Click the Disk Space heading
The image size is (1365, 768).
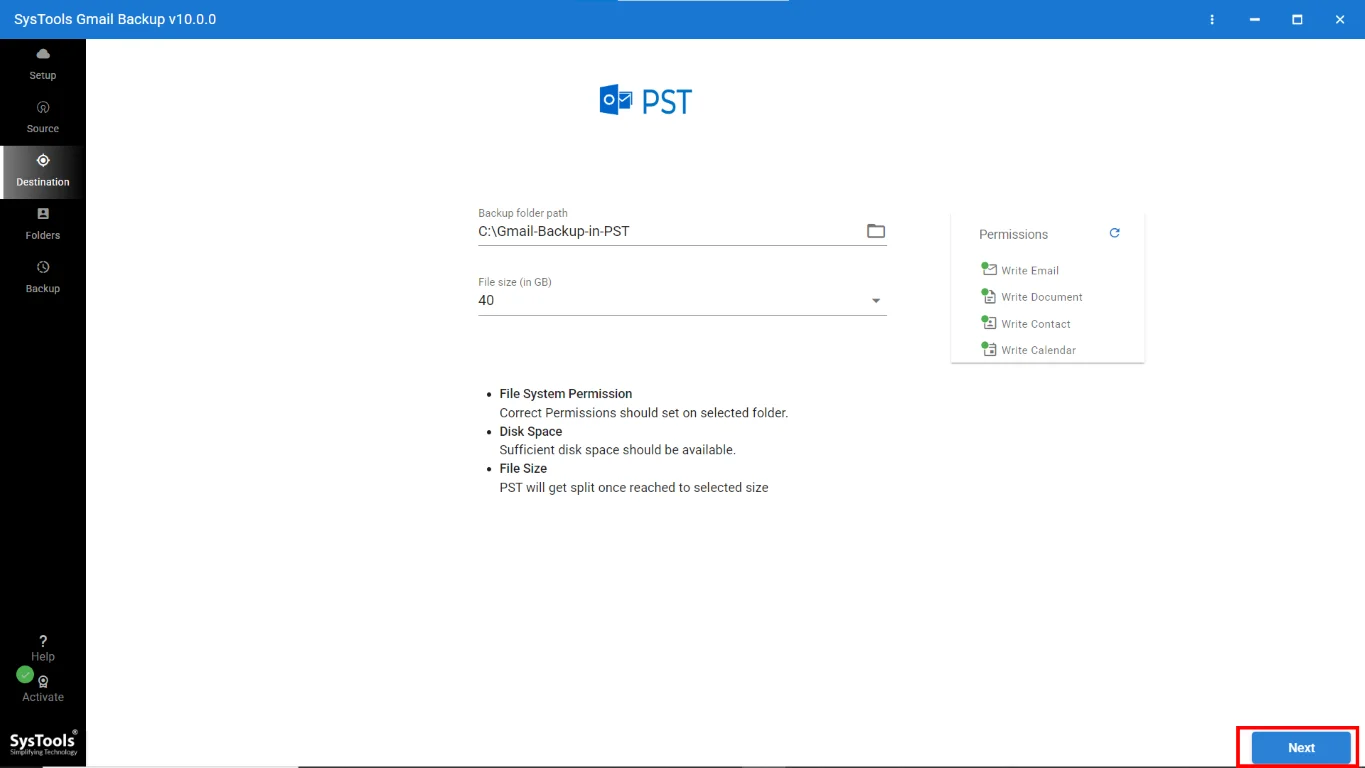click(x=531, y=431)
